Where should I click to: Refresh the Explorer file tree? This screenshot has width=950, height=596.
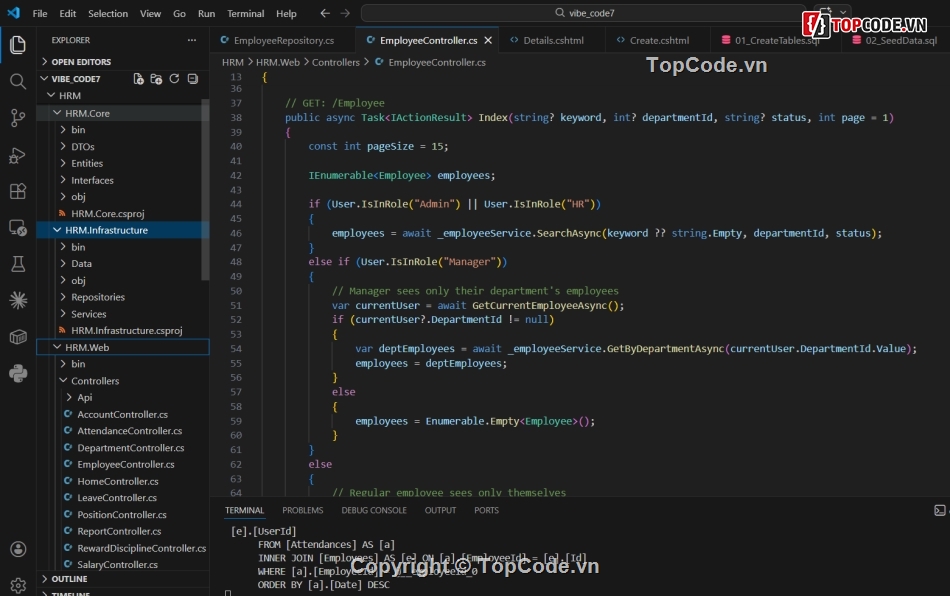[175, 78]
